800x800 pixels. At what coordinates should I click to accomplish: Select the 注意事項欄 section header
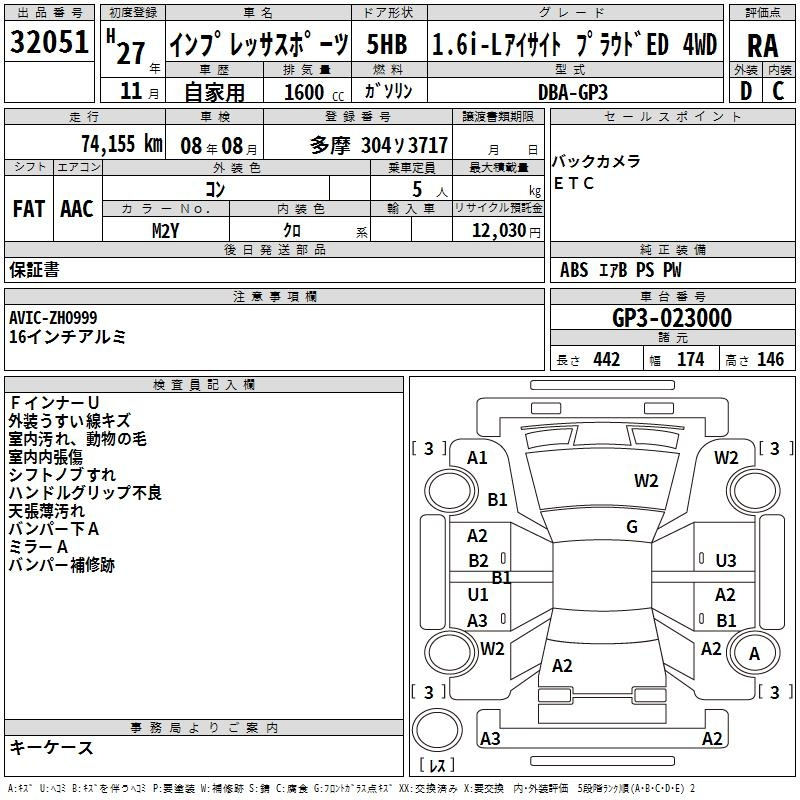(274, 296)
